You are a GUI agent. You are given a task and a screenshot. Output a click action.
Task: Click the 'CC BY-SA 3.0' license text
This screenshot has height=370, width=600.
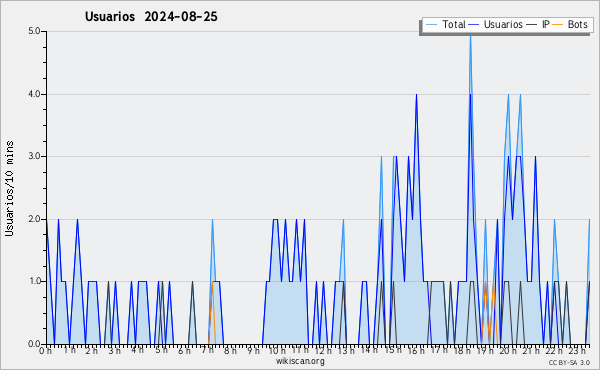click(x=569, y=363)
